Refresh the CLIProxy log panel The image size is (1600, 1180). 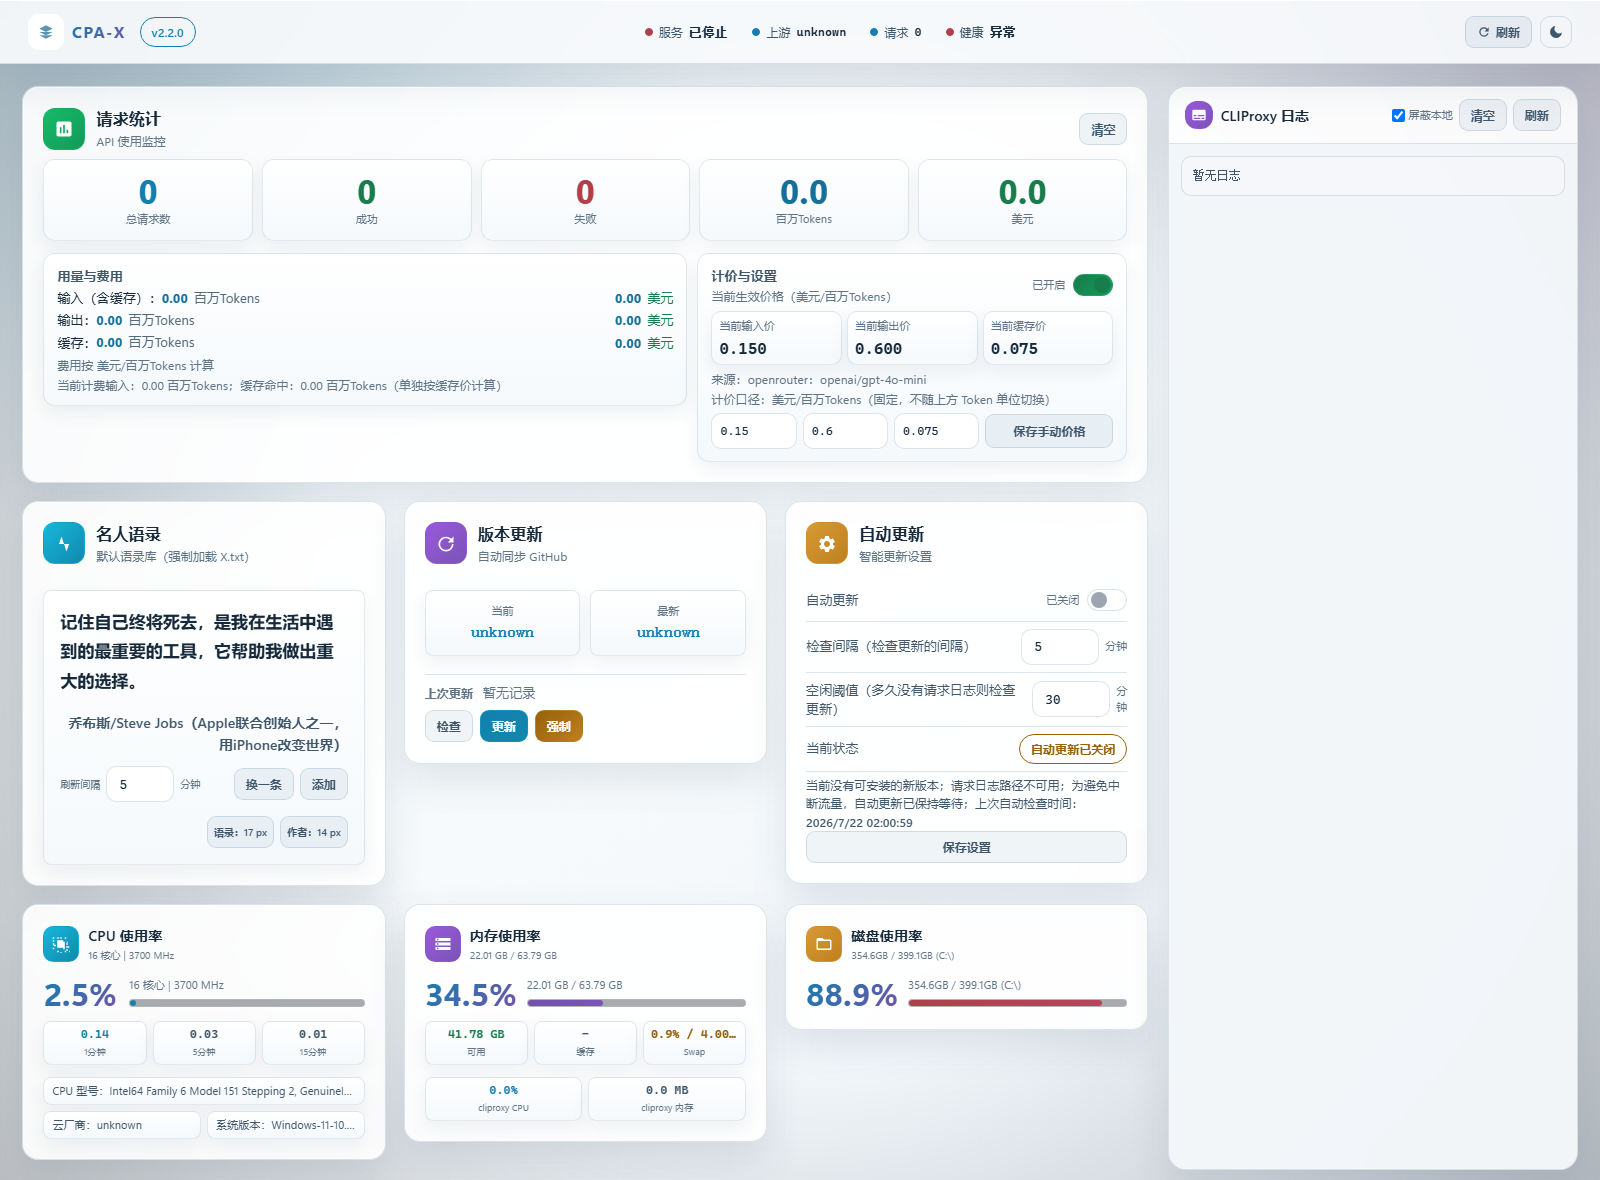tap(1537, 115)
